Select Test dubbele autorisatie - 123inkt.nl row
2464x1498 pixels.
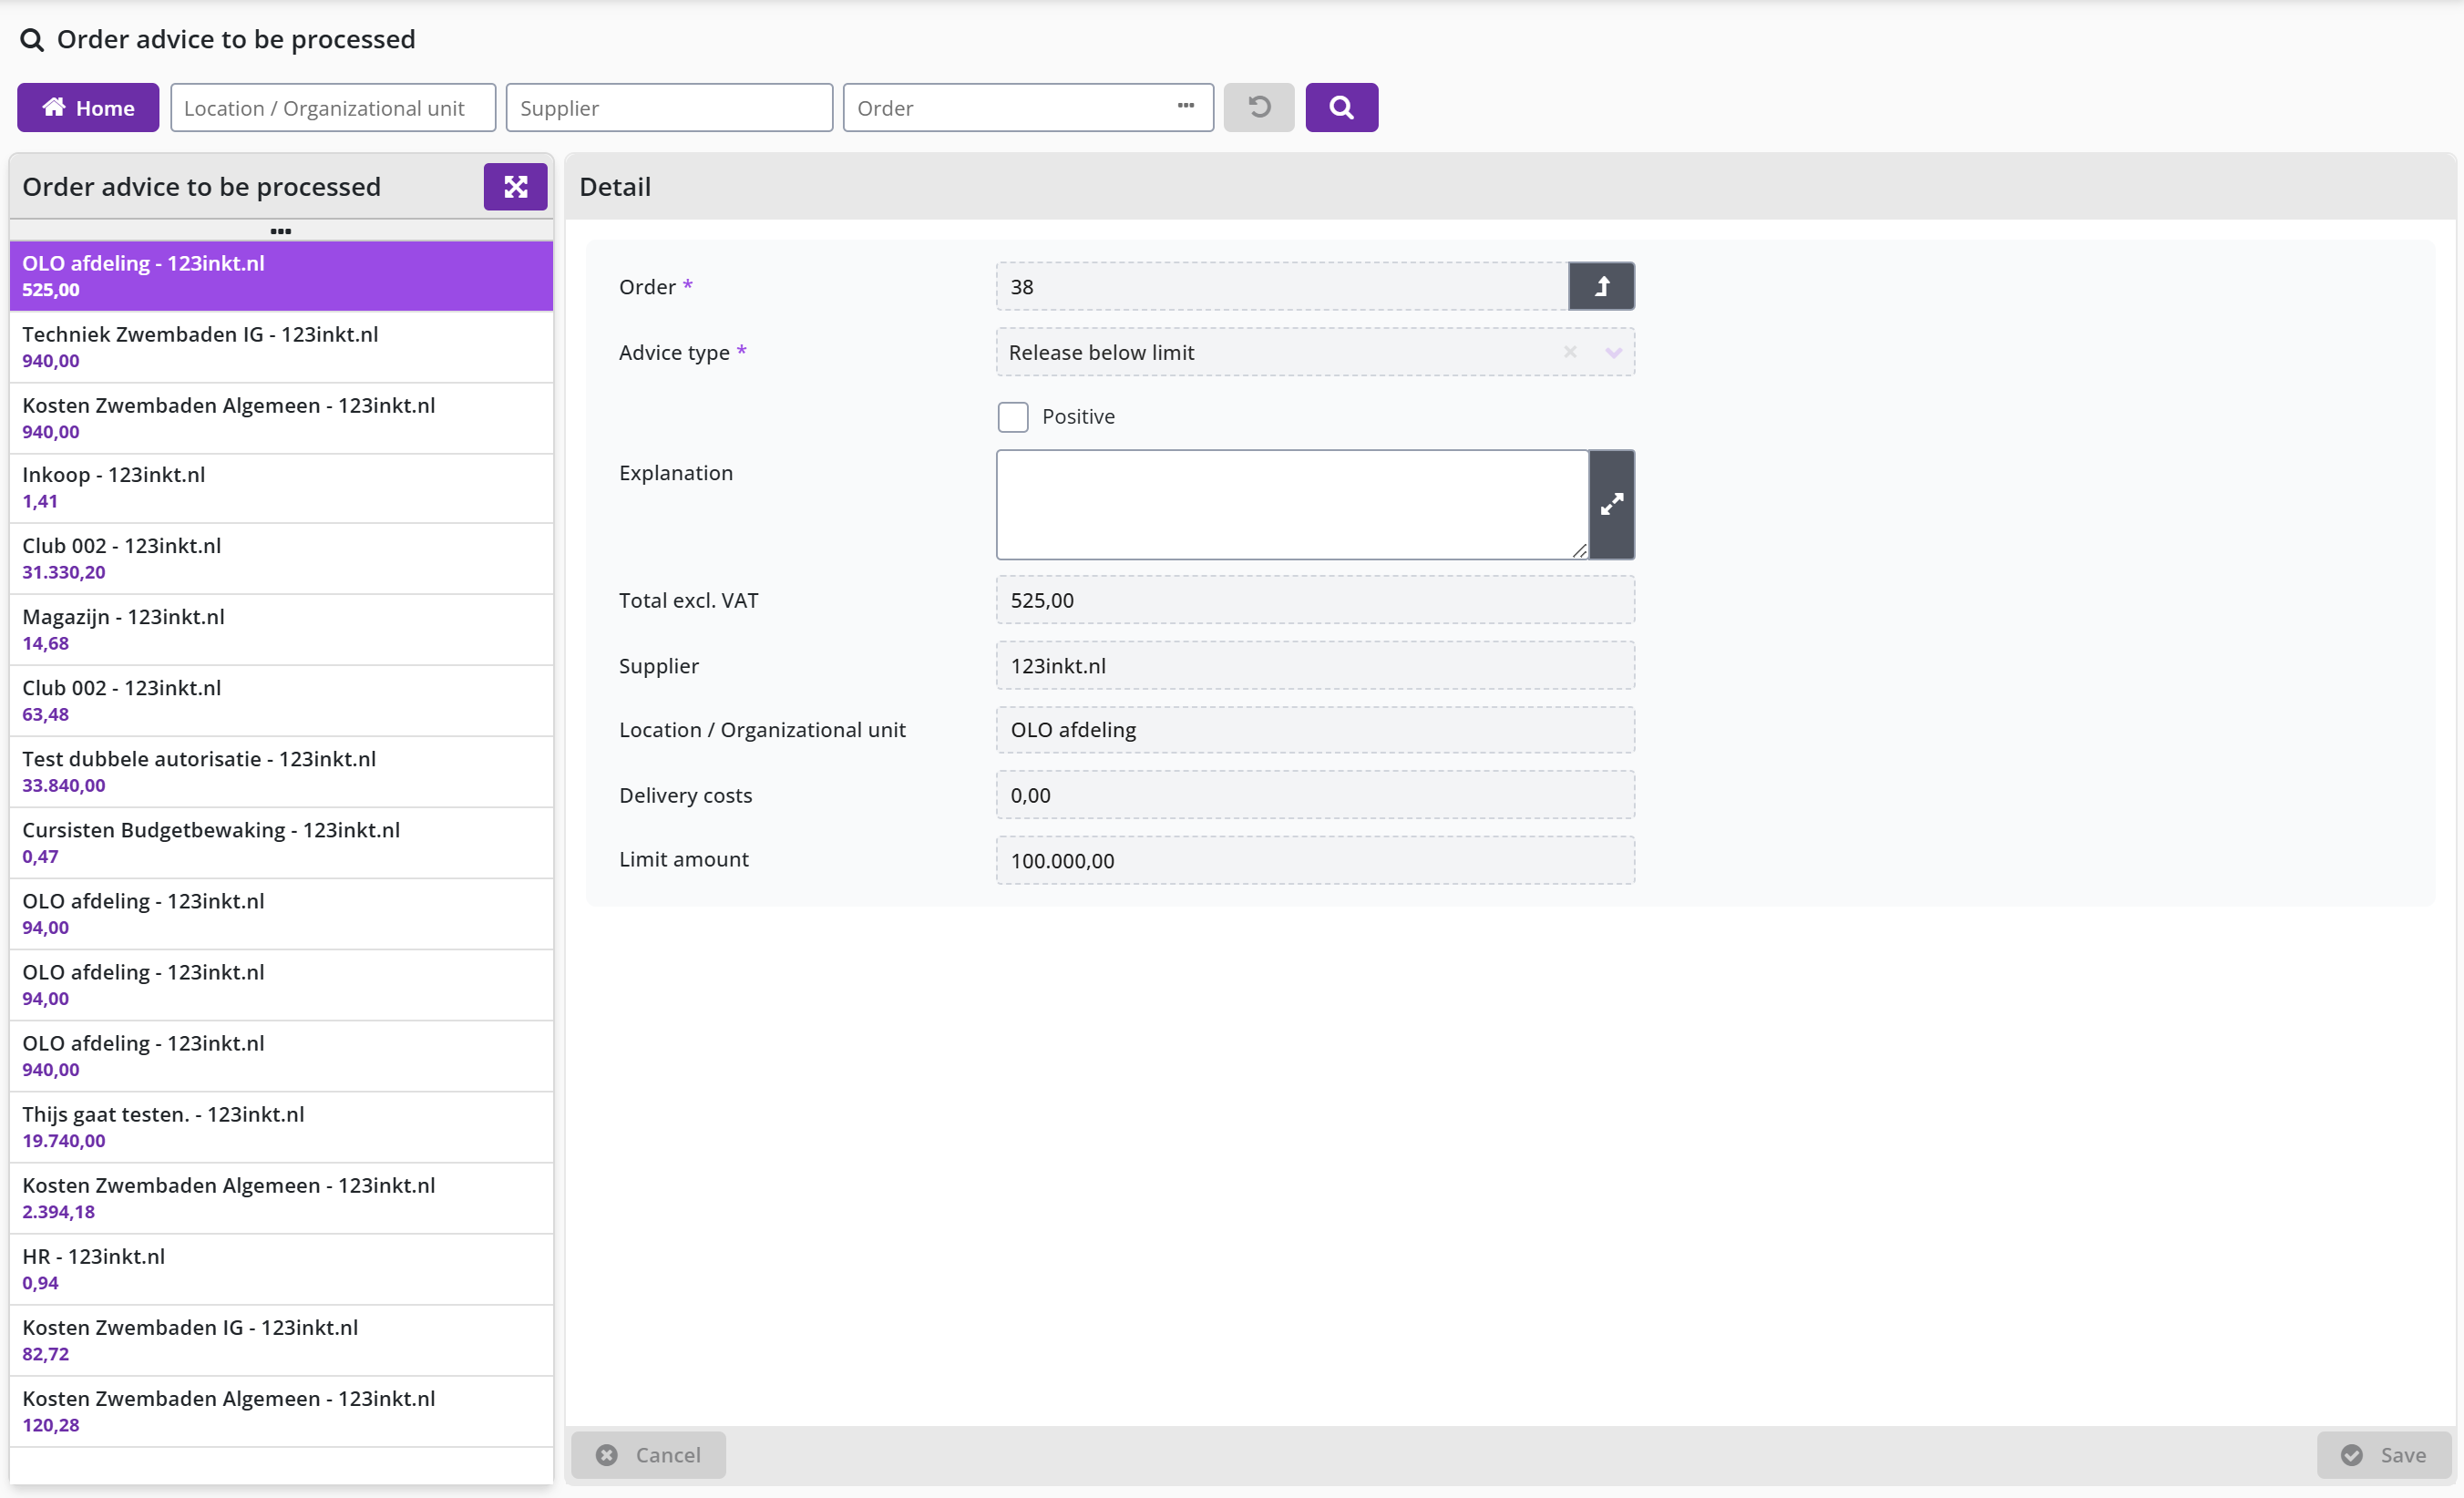281,771
